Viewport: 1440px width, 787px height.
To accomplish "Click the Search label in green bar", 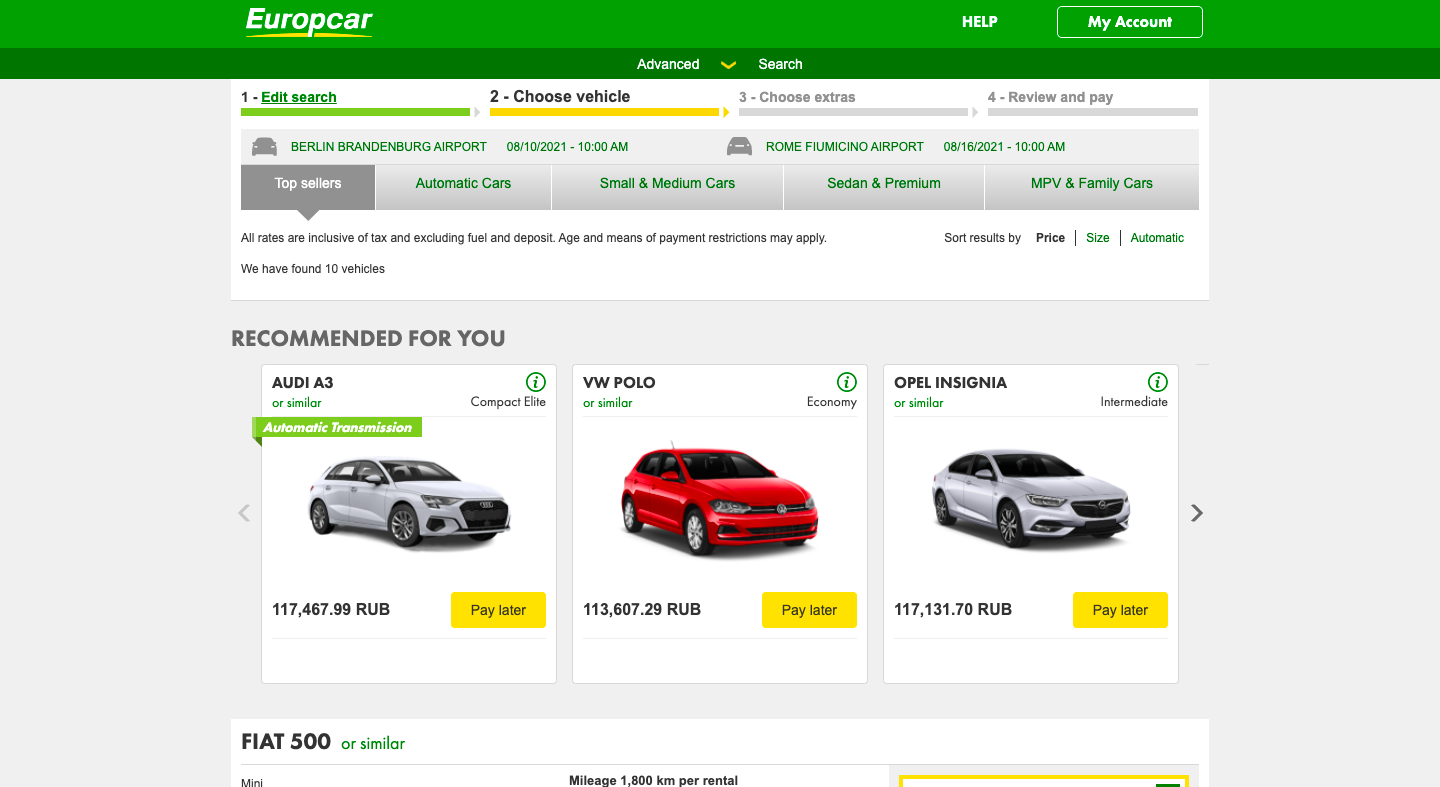I will pyautogui.click(x=780, y=64).
